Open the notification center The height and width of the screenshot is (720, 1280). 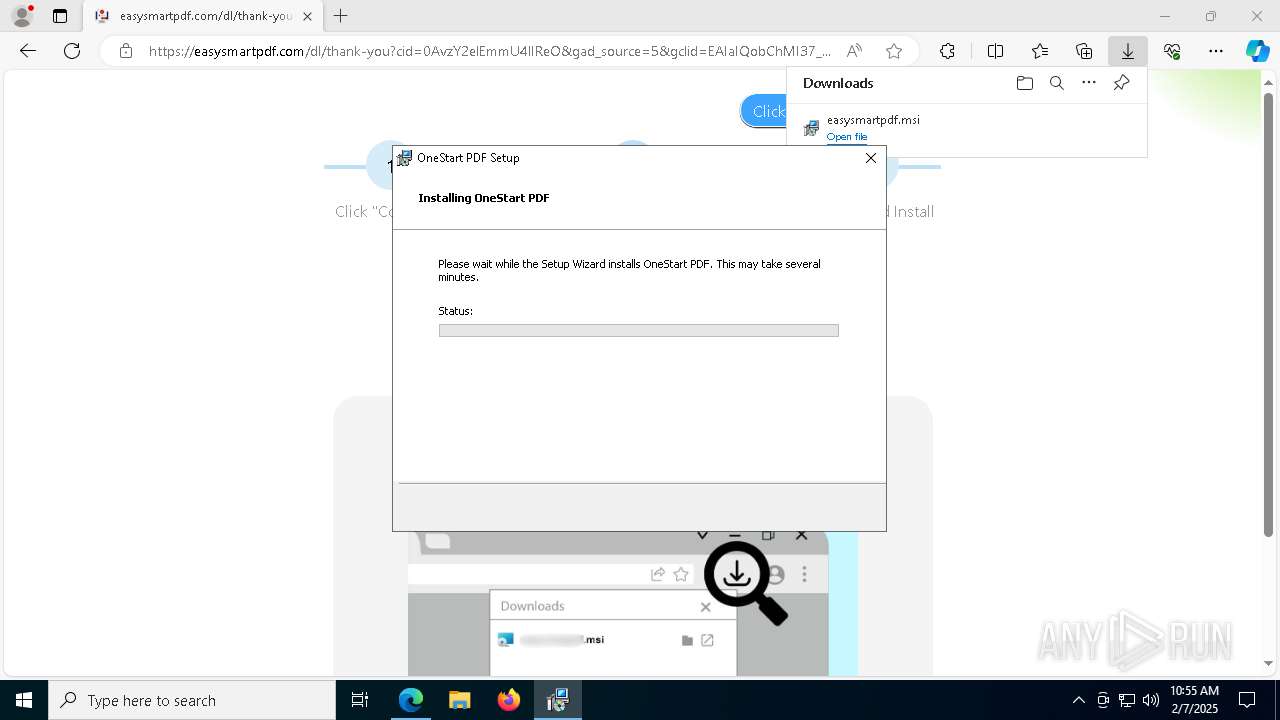click(x=1247, y=700)
